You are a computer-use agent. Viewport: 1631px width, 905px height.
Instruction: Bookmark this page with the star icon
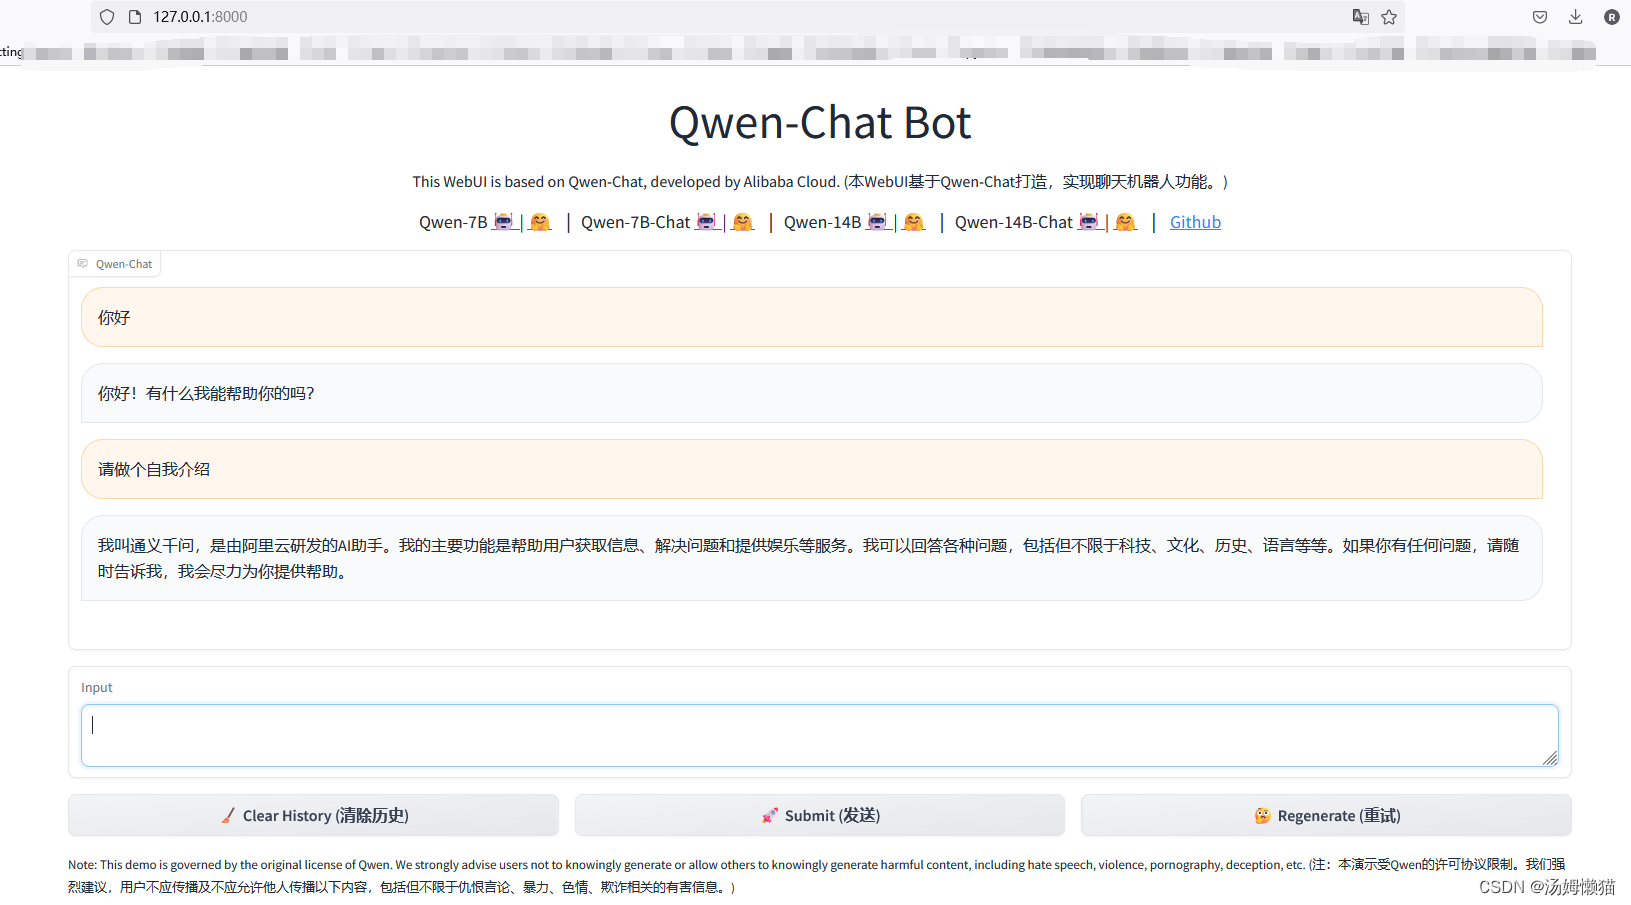pos(1389,17)
